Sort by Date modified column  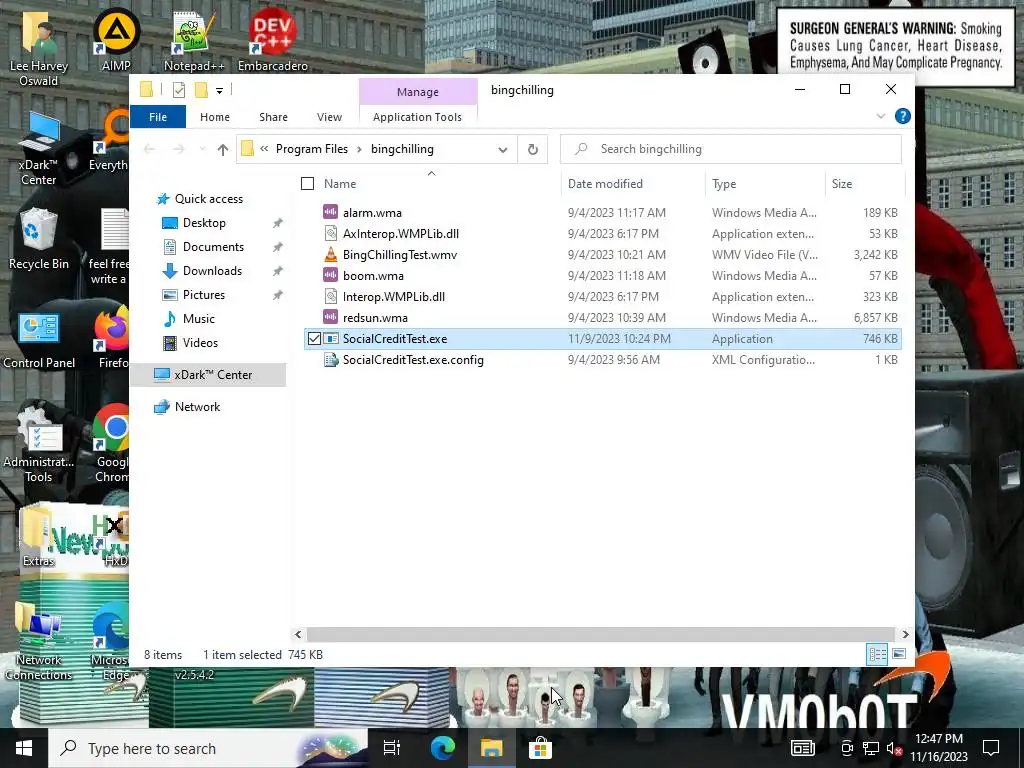[x=633, y=184]
